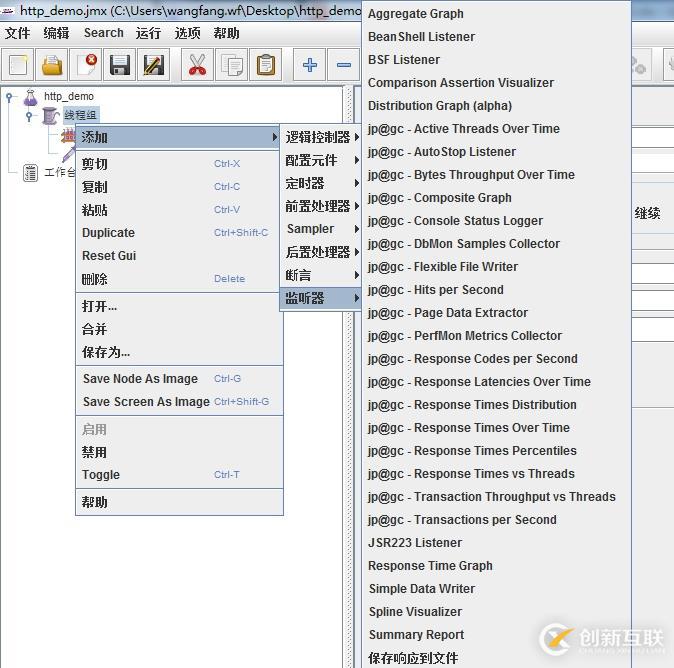This screenshot has height=668, width=674.
Task: Choose Save Node As Image
Action: coord(140,379)
